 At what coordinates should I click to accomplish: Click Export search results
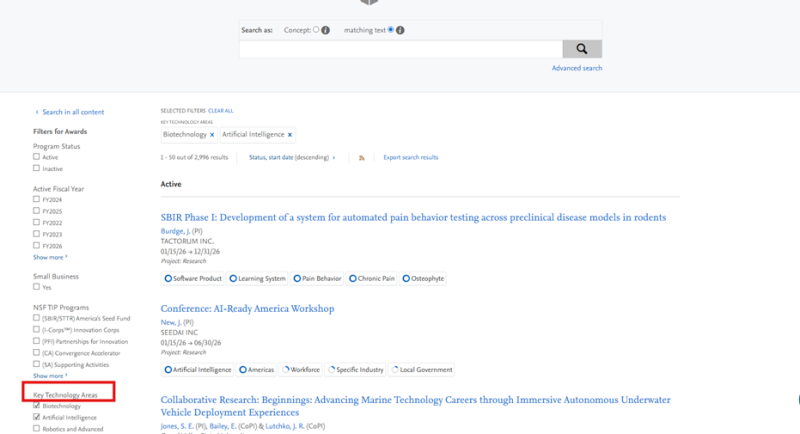click(411, 158)
